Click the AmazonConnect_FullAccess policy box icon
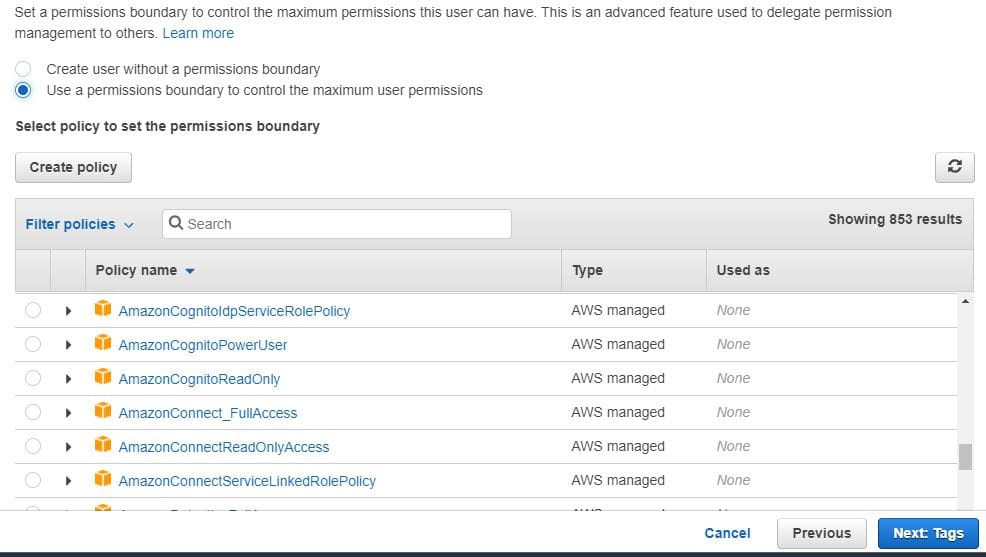 pos(102,412)
